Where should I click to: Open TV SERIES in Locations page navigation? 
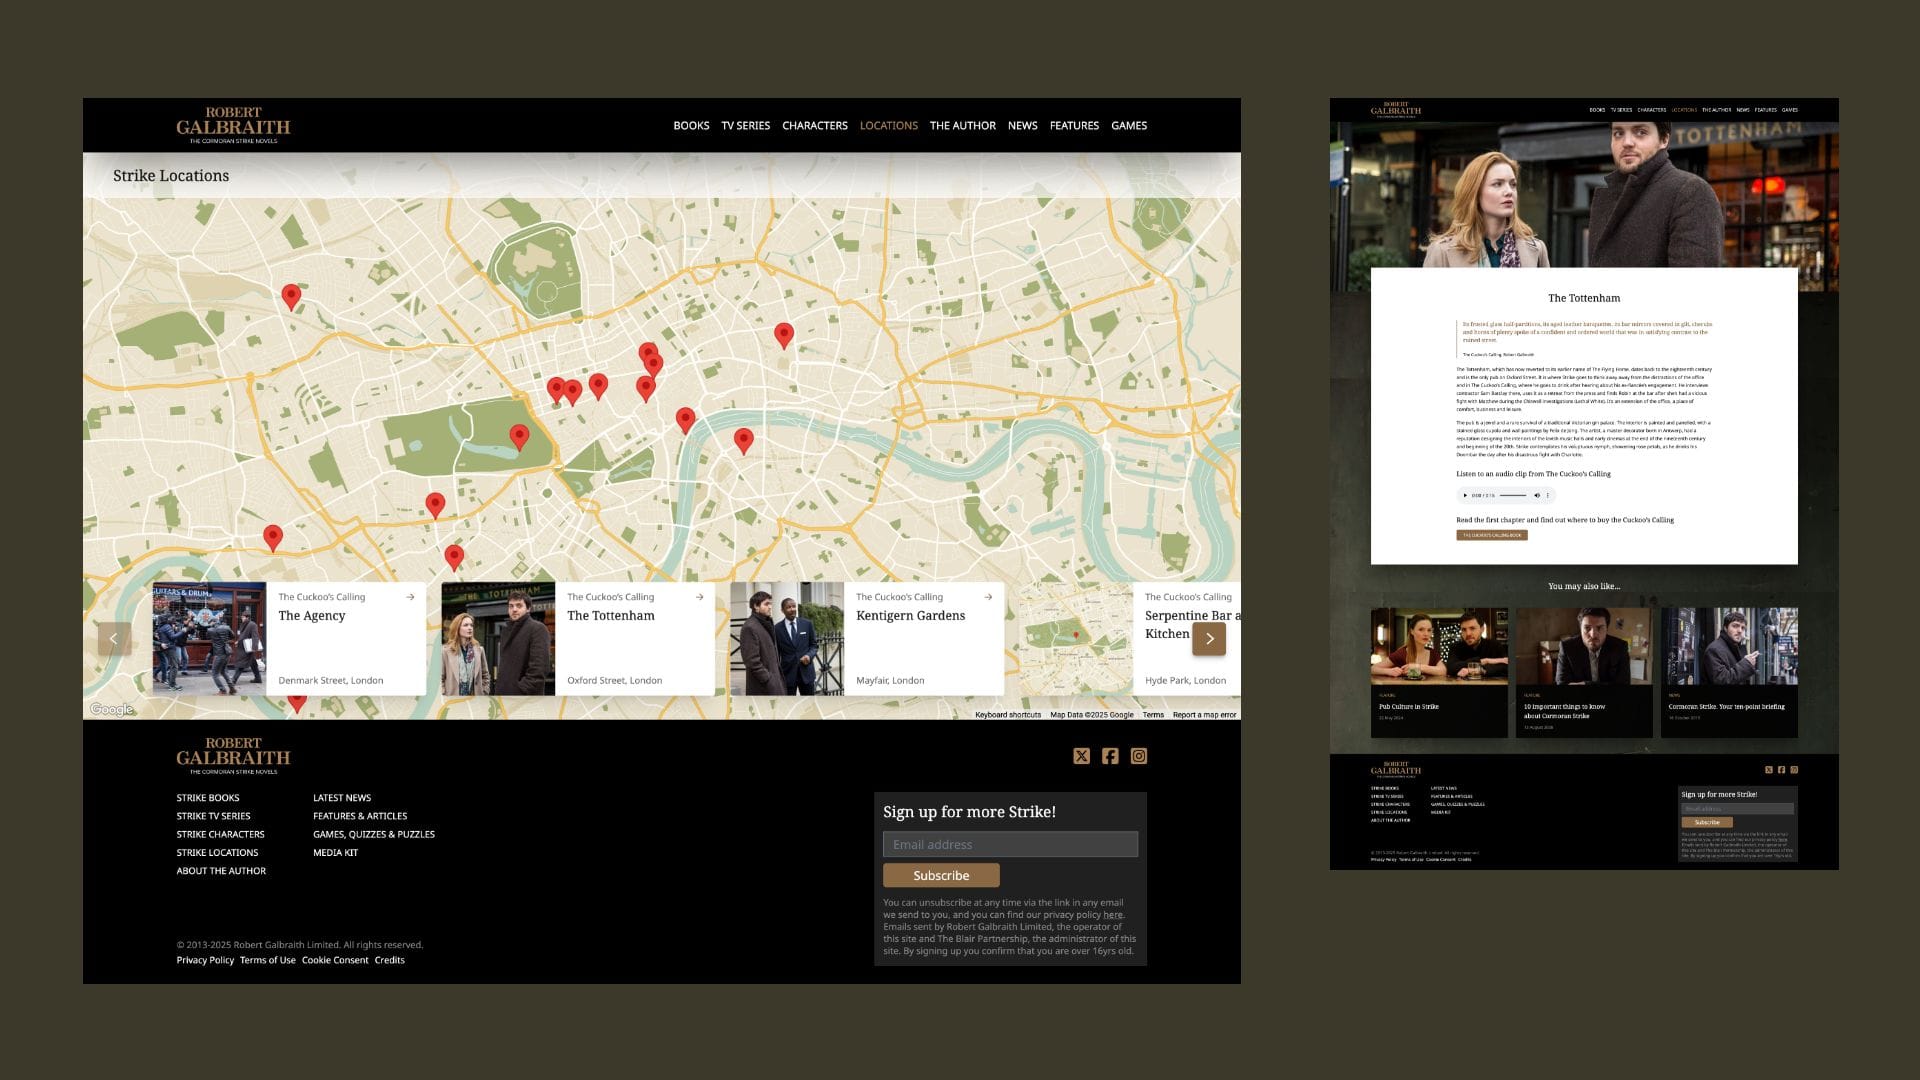tap(746, 126)
